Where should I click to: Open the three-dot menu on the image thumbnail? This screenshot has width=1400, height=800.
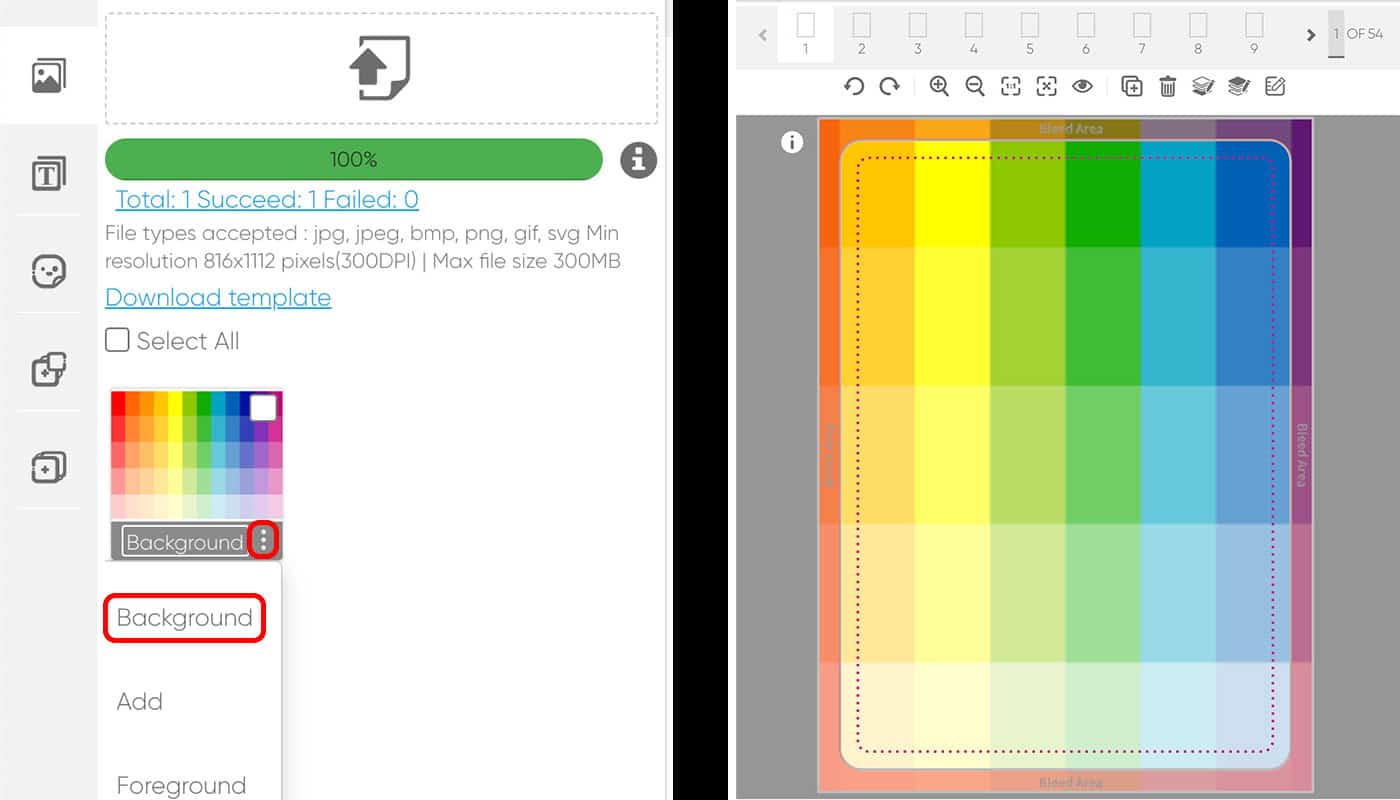pyautogui.click(x=263, y=541)
